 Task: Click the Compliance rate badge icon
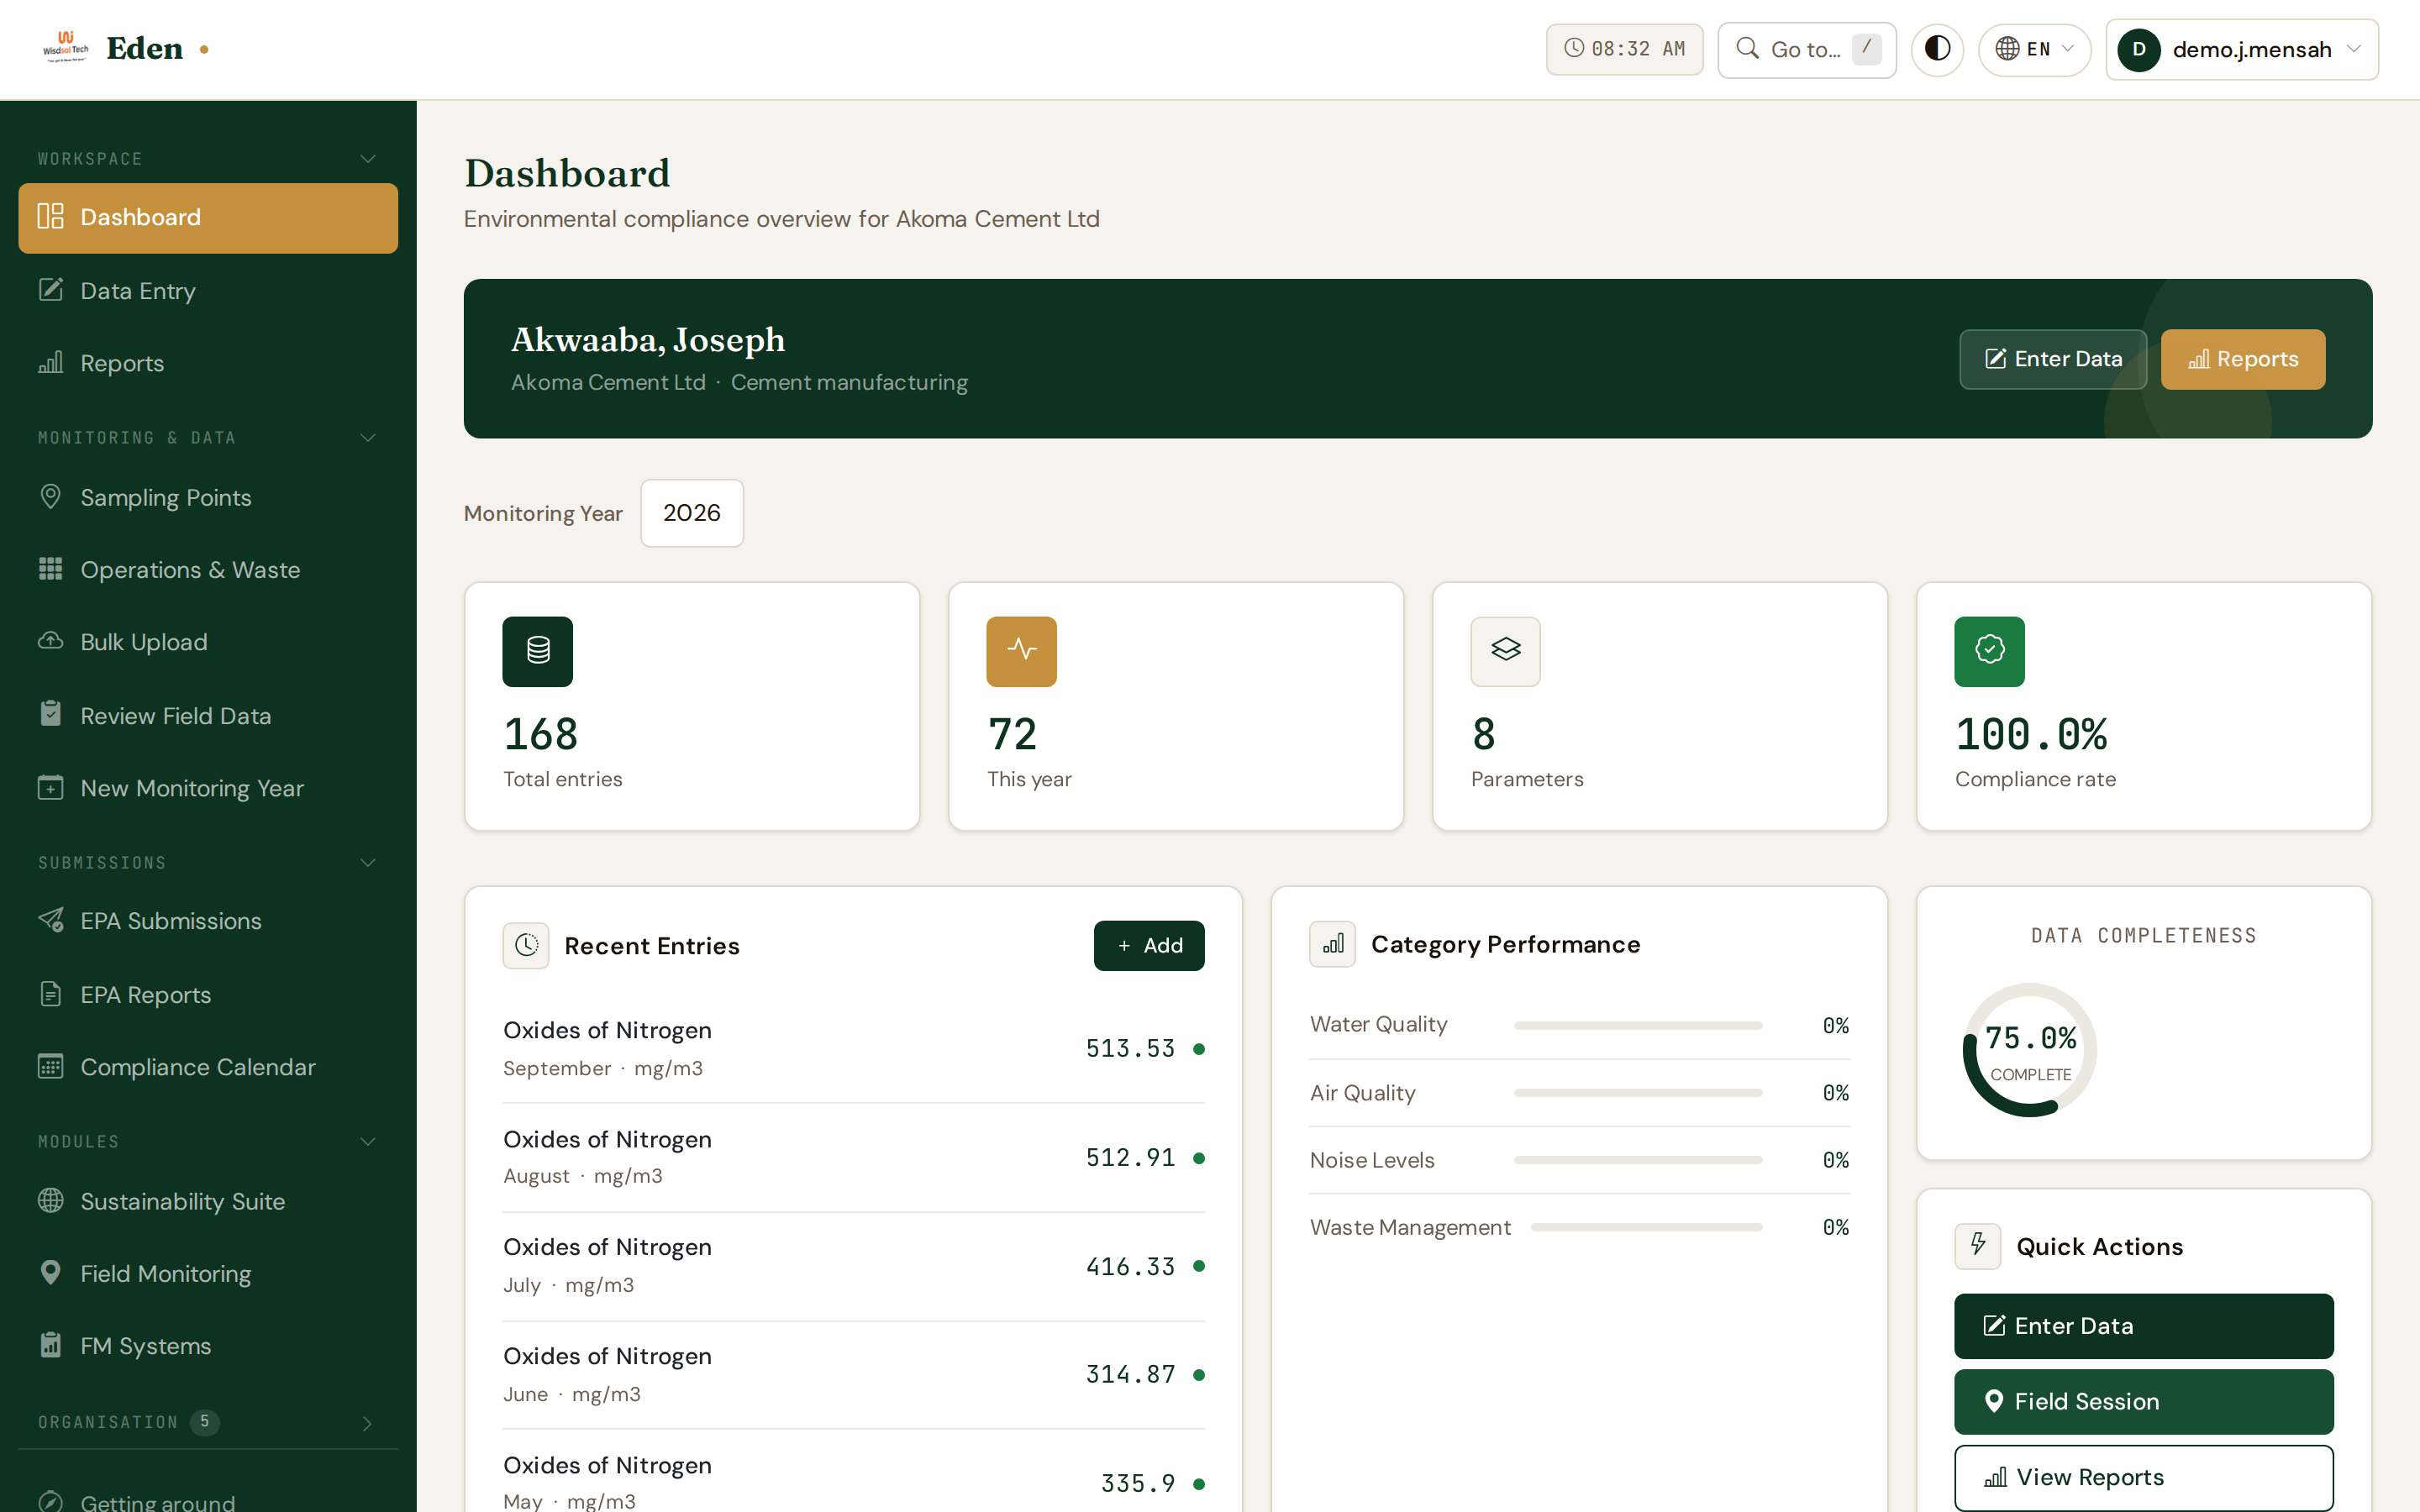point(1990,651)
